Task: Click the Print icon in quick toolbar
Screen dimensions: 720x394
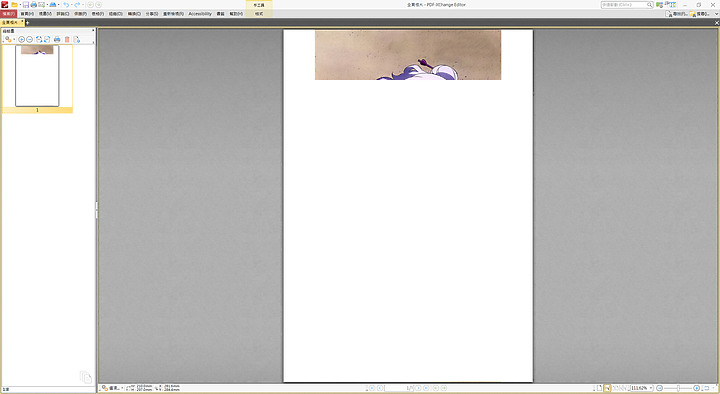Action: pyautogui.click(x=34, y=5)
